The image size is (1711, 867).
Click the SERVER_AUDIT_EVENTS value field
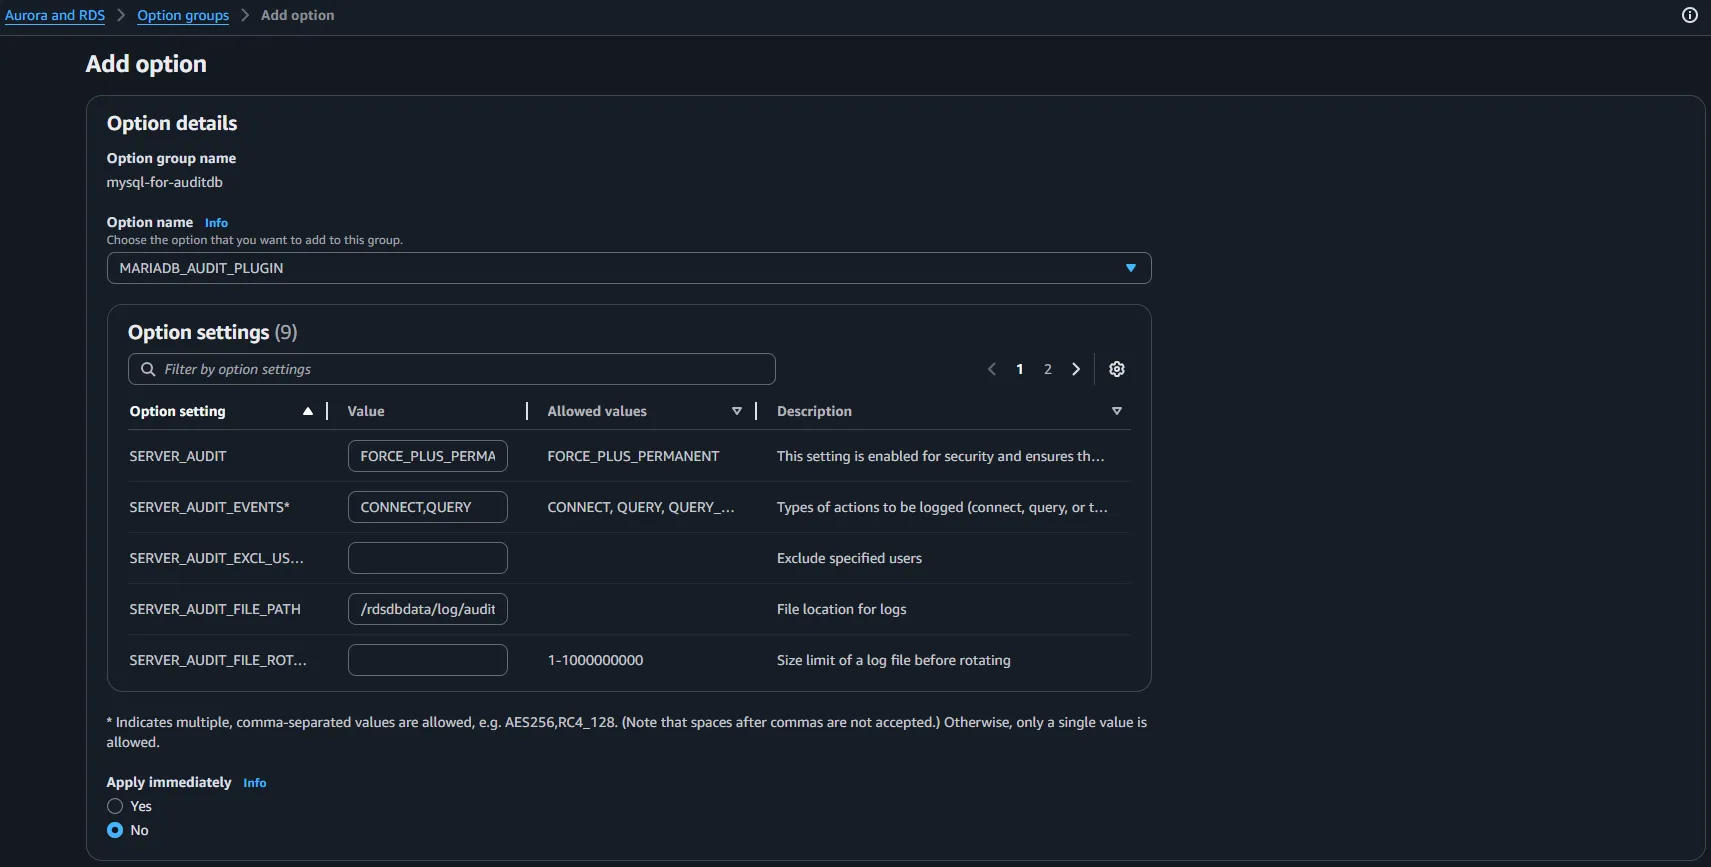pos(427,507)
